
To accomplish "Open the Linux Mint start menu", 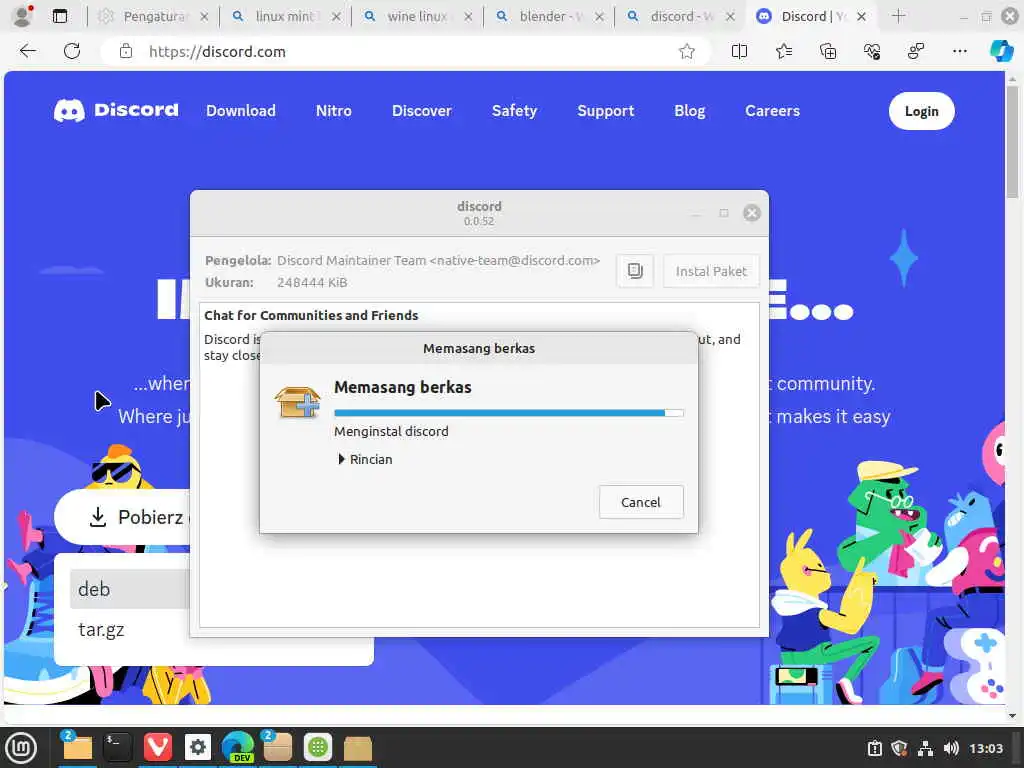I will point(21,748).
